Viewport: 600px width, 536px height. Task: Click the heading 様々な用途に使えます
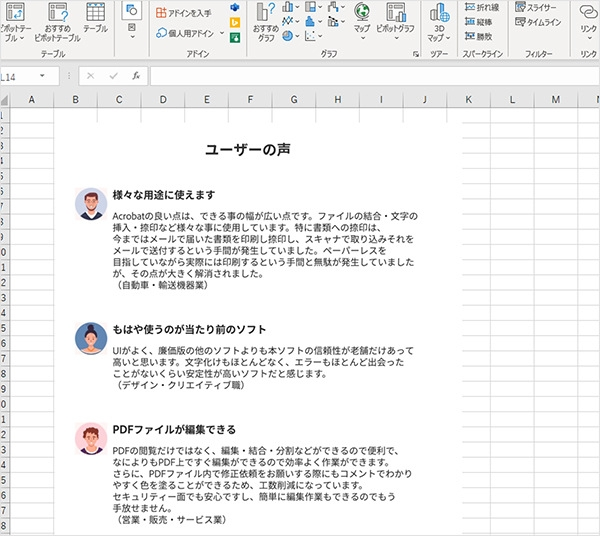pyautogui.click(x=164, y=195)
